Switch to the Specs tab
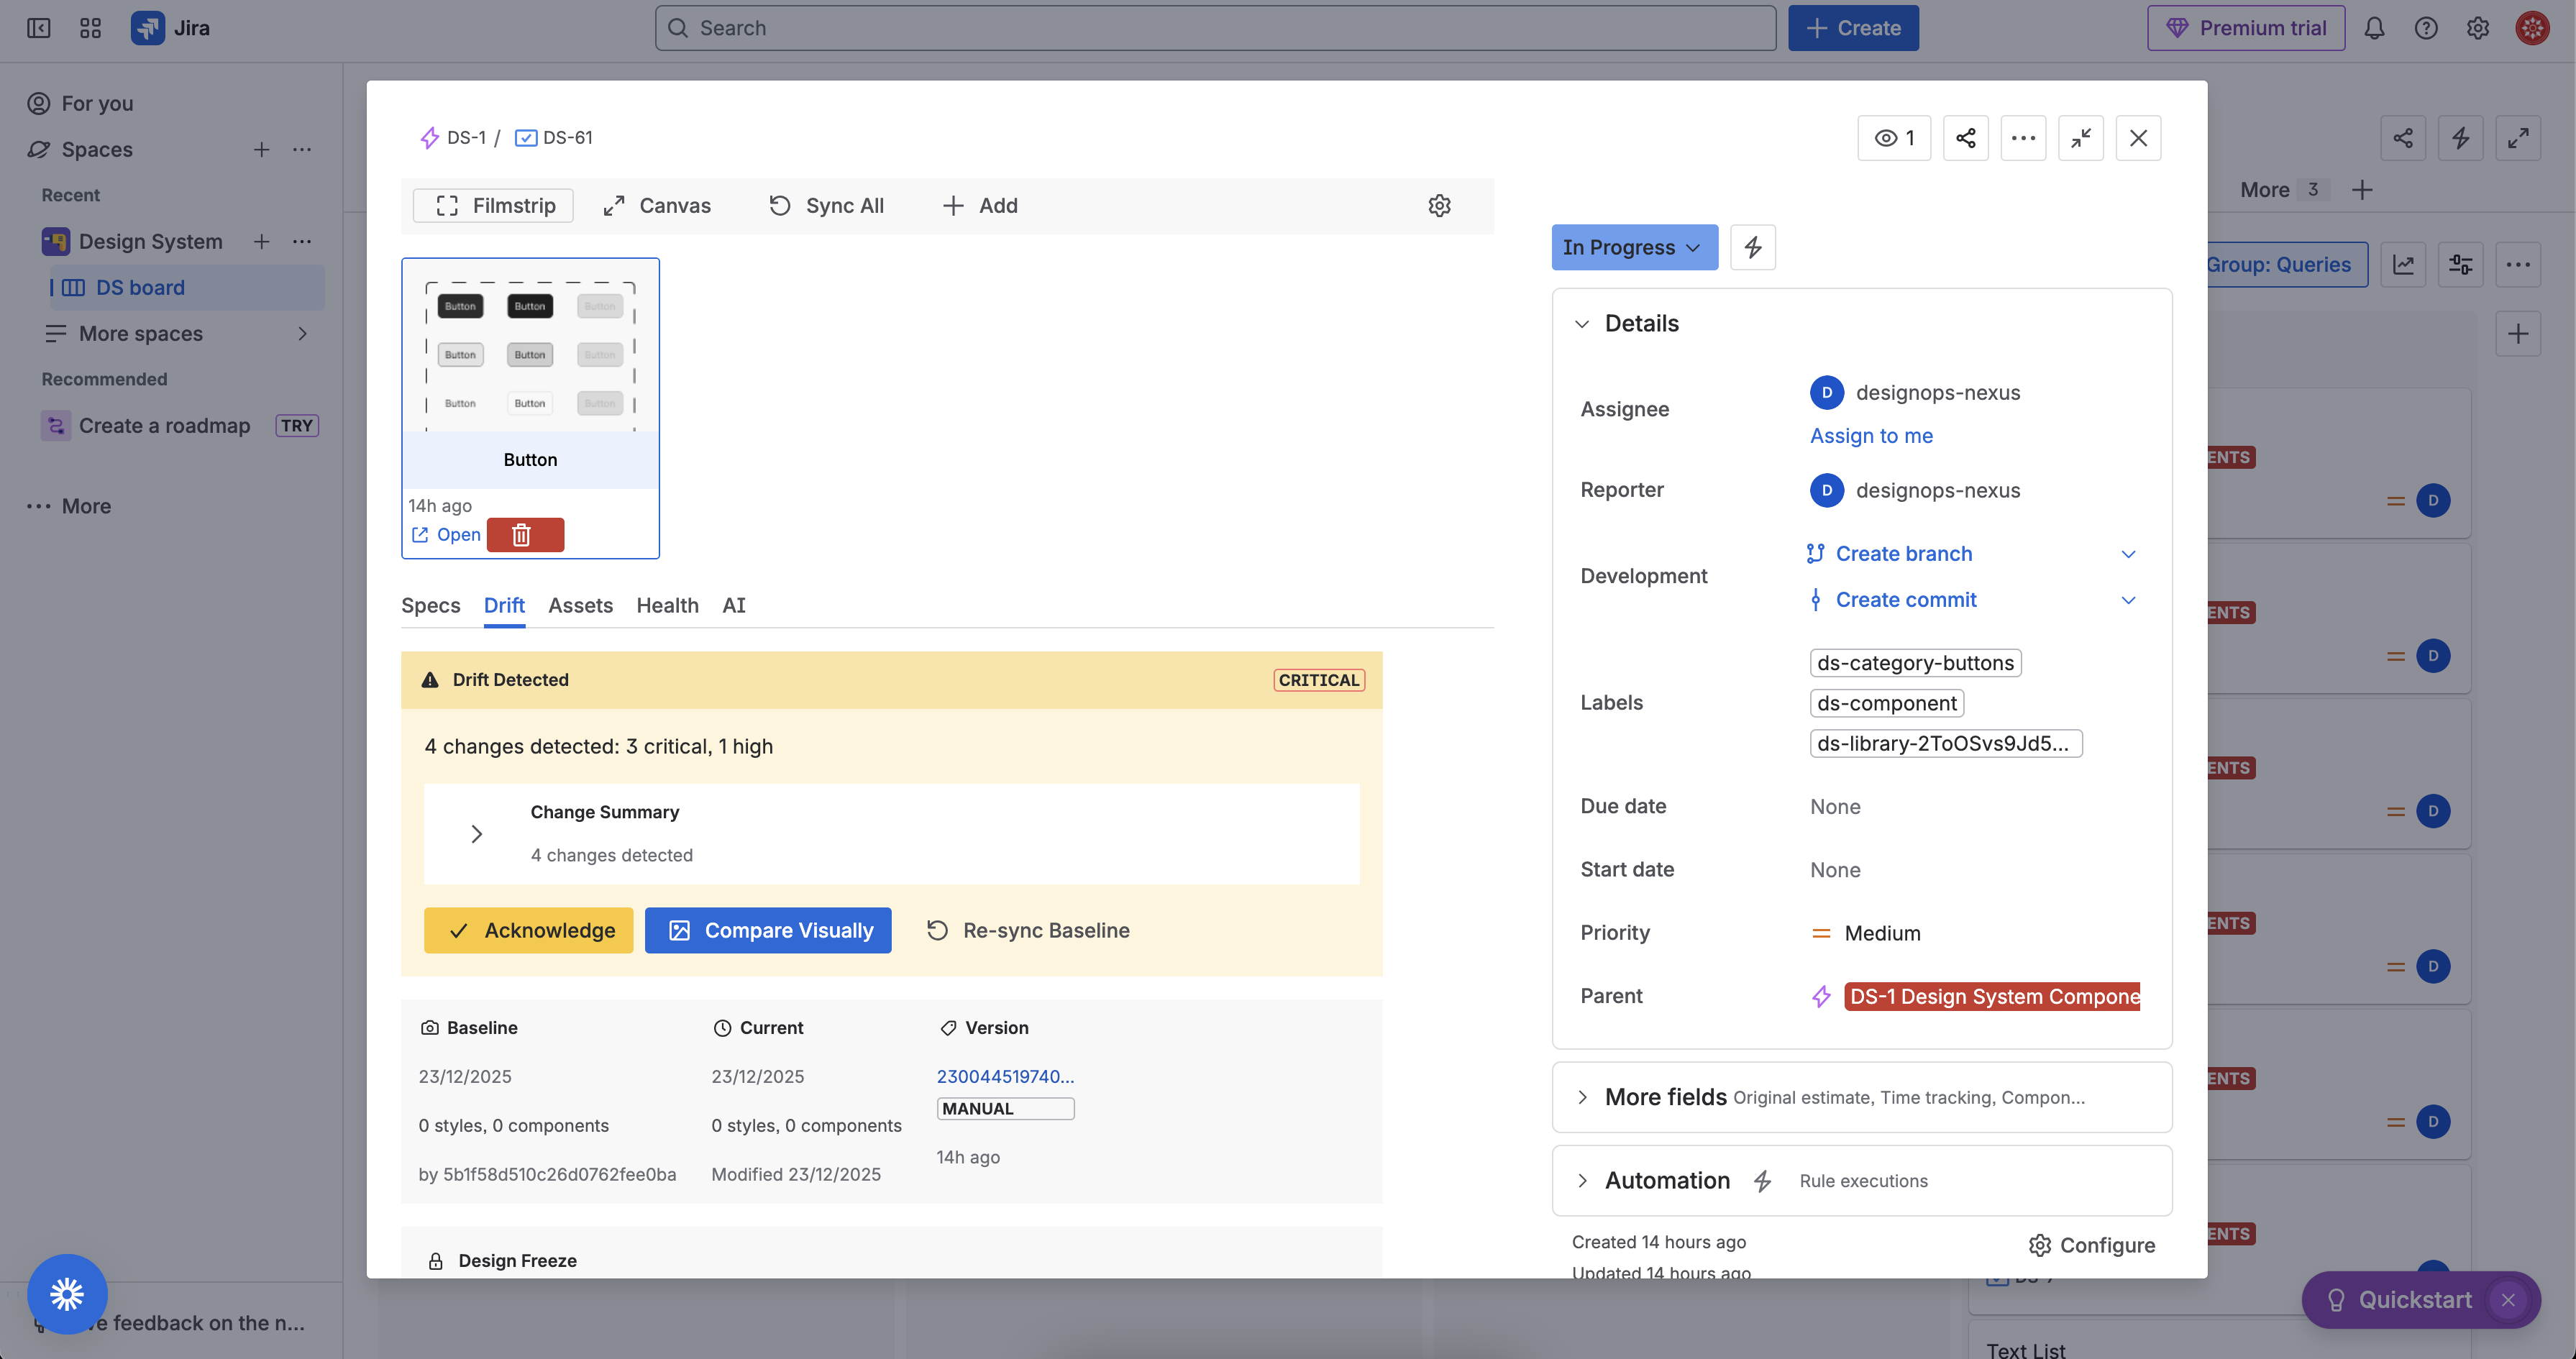Image resolution: width=2576 pixels, height=1359 pixels. [430, 605]
